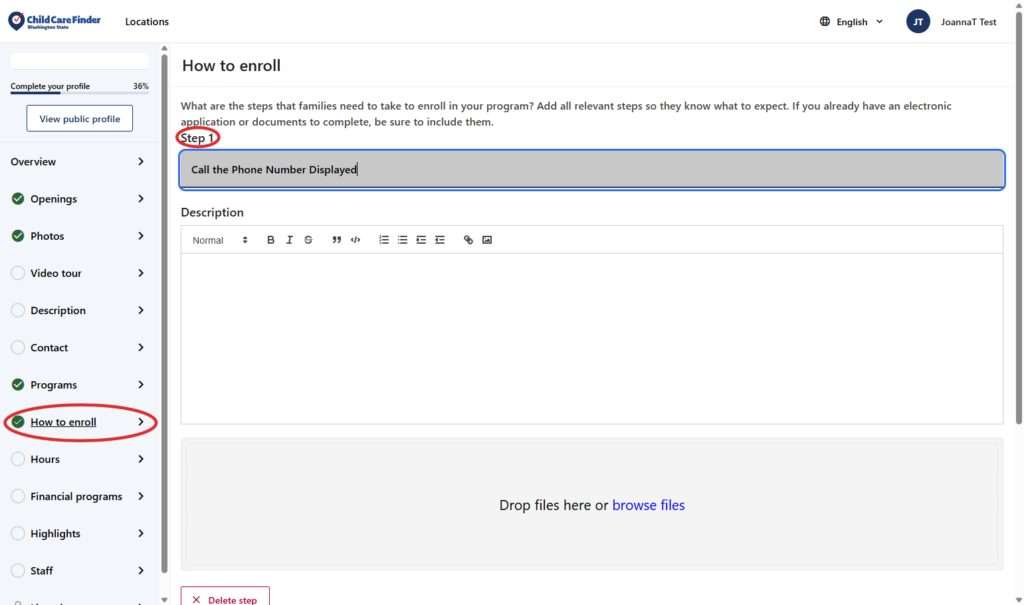Image resolution: width=1024 pixels, height=605 pixels.
Task: Toggle italic formatting in description editor
Action: pos(289,240)
